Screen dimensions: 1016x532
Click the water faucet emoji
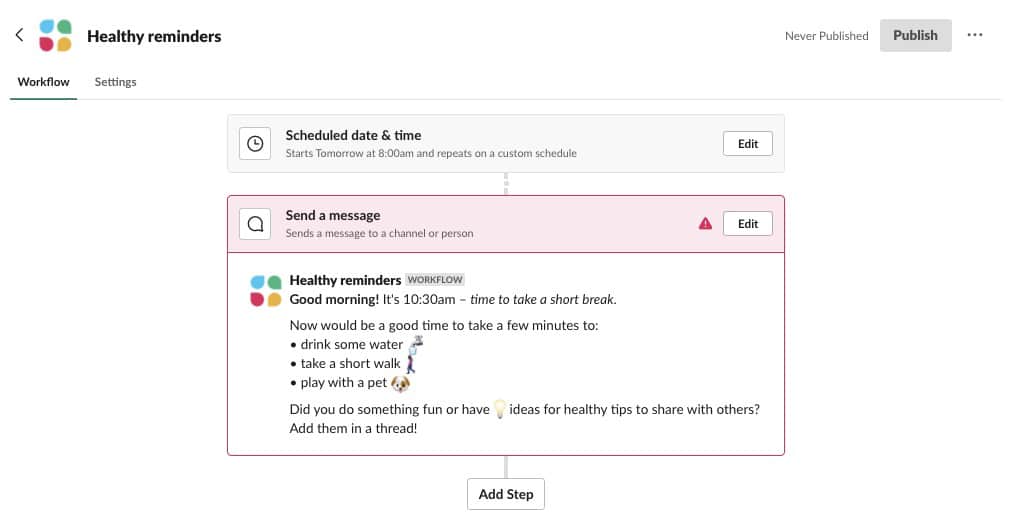(416, 343)
